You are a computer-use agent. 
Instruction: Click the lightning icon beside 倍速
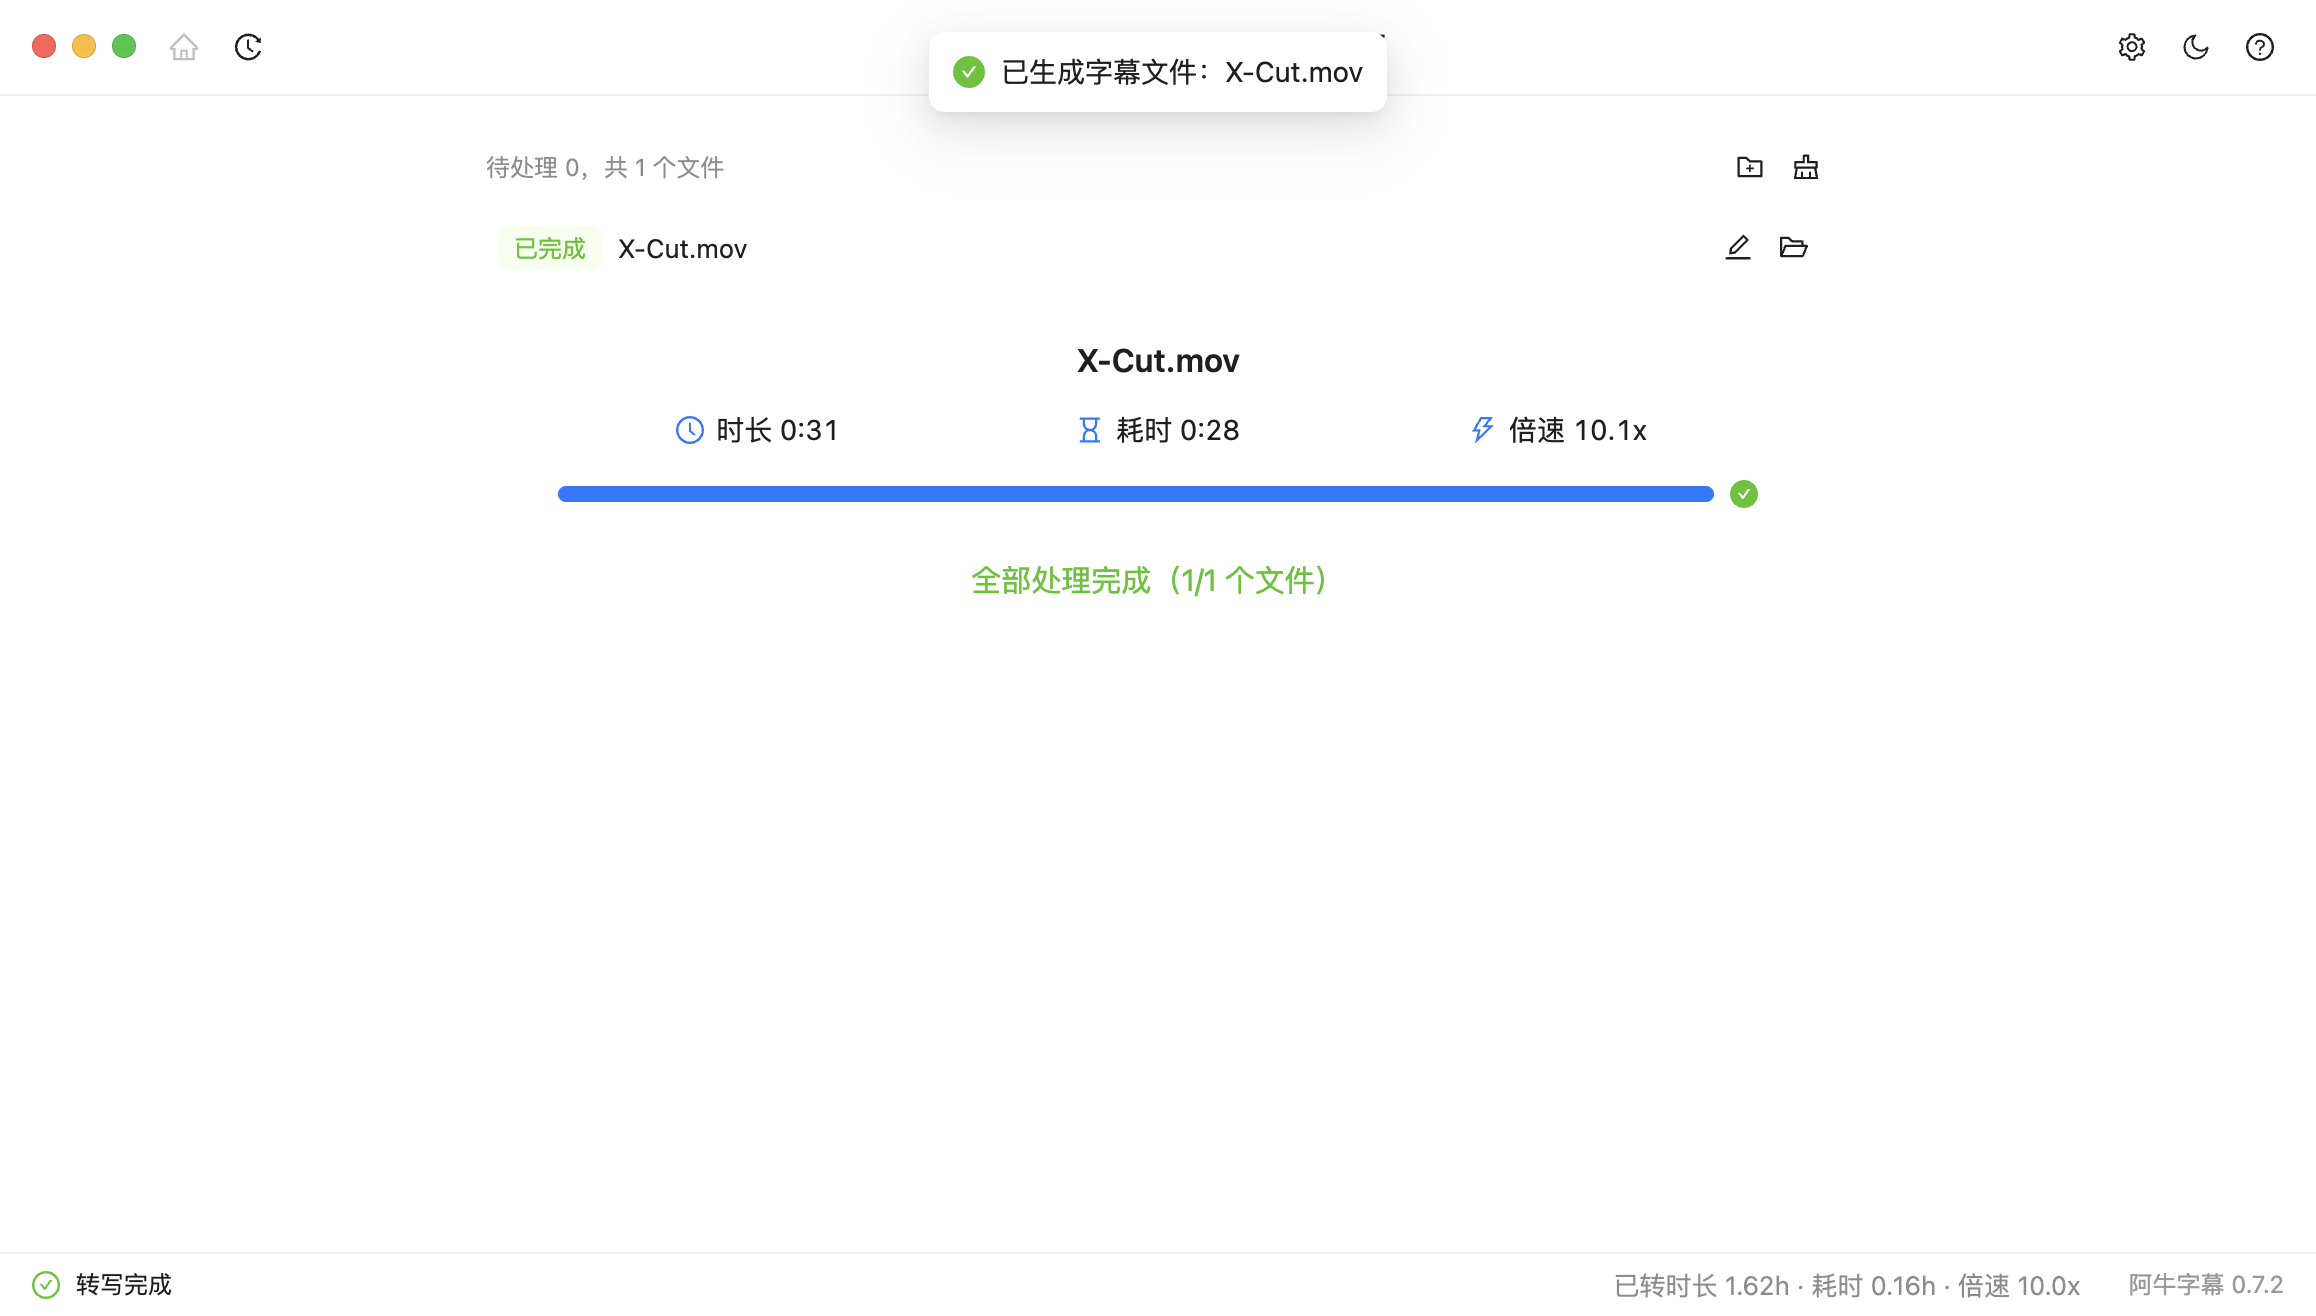coord(1482,430)
